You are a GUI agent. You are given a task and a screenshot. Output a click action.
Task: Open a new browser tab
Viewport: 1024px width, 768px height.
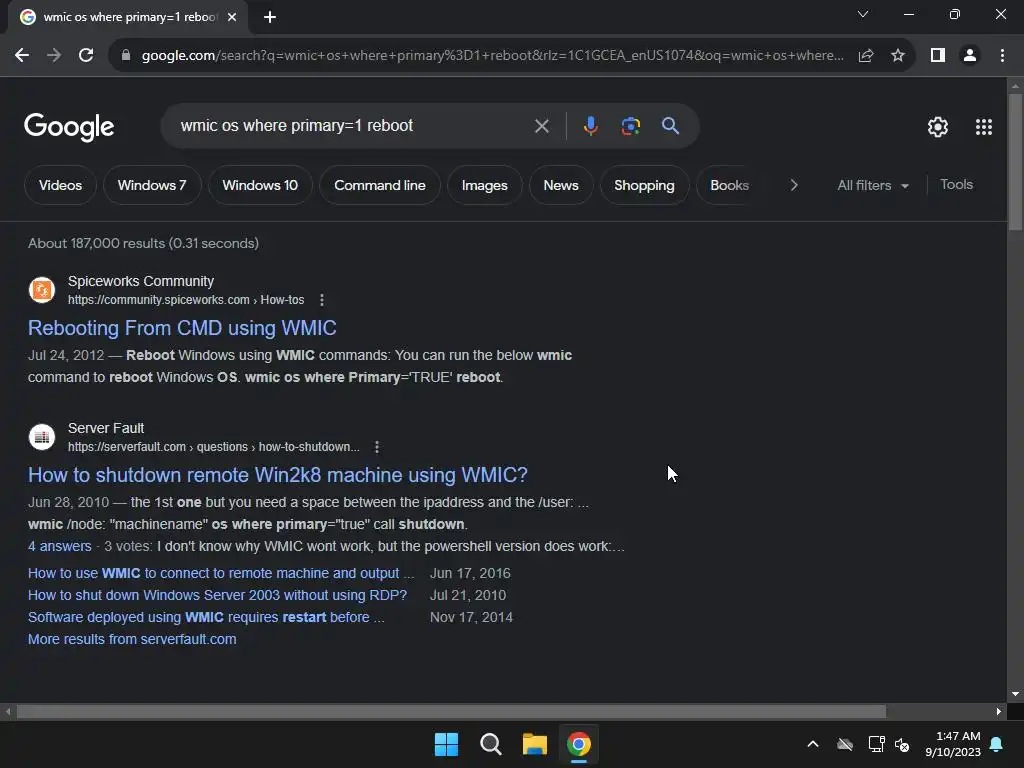pyautogui.click(x=270, y=17)
